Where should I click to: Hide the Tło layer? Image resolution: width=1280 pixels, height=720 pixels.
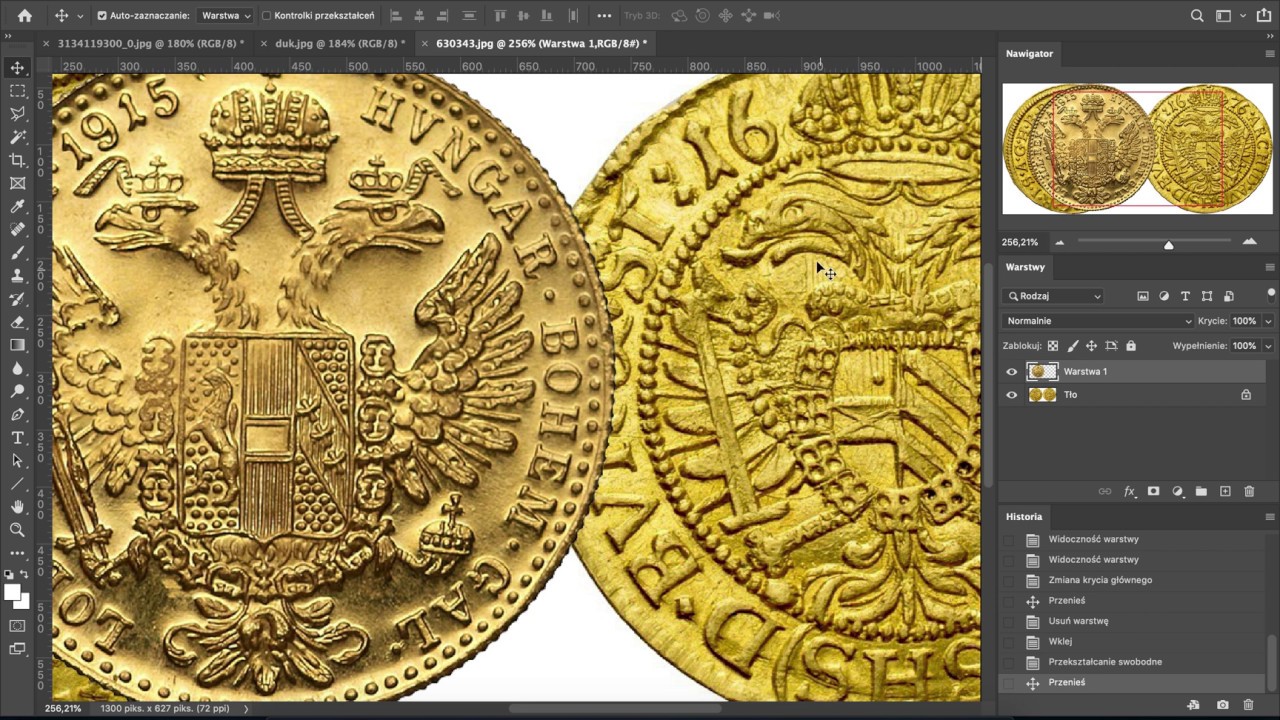tap(1011, 395)
